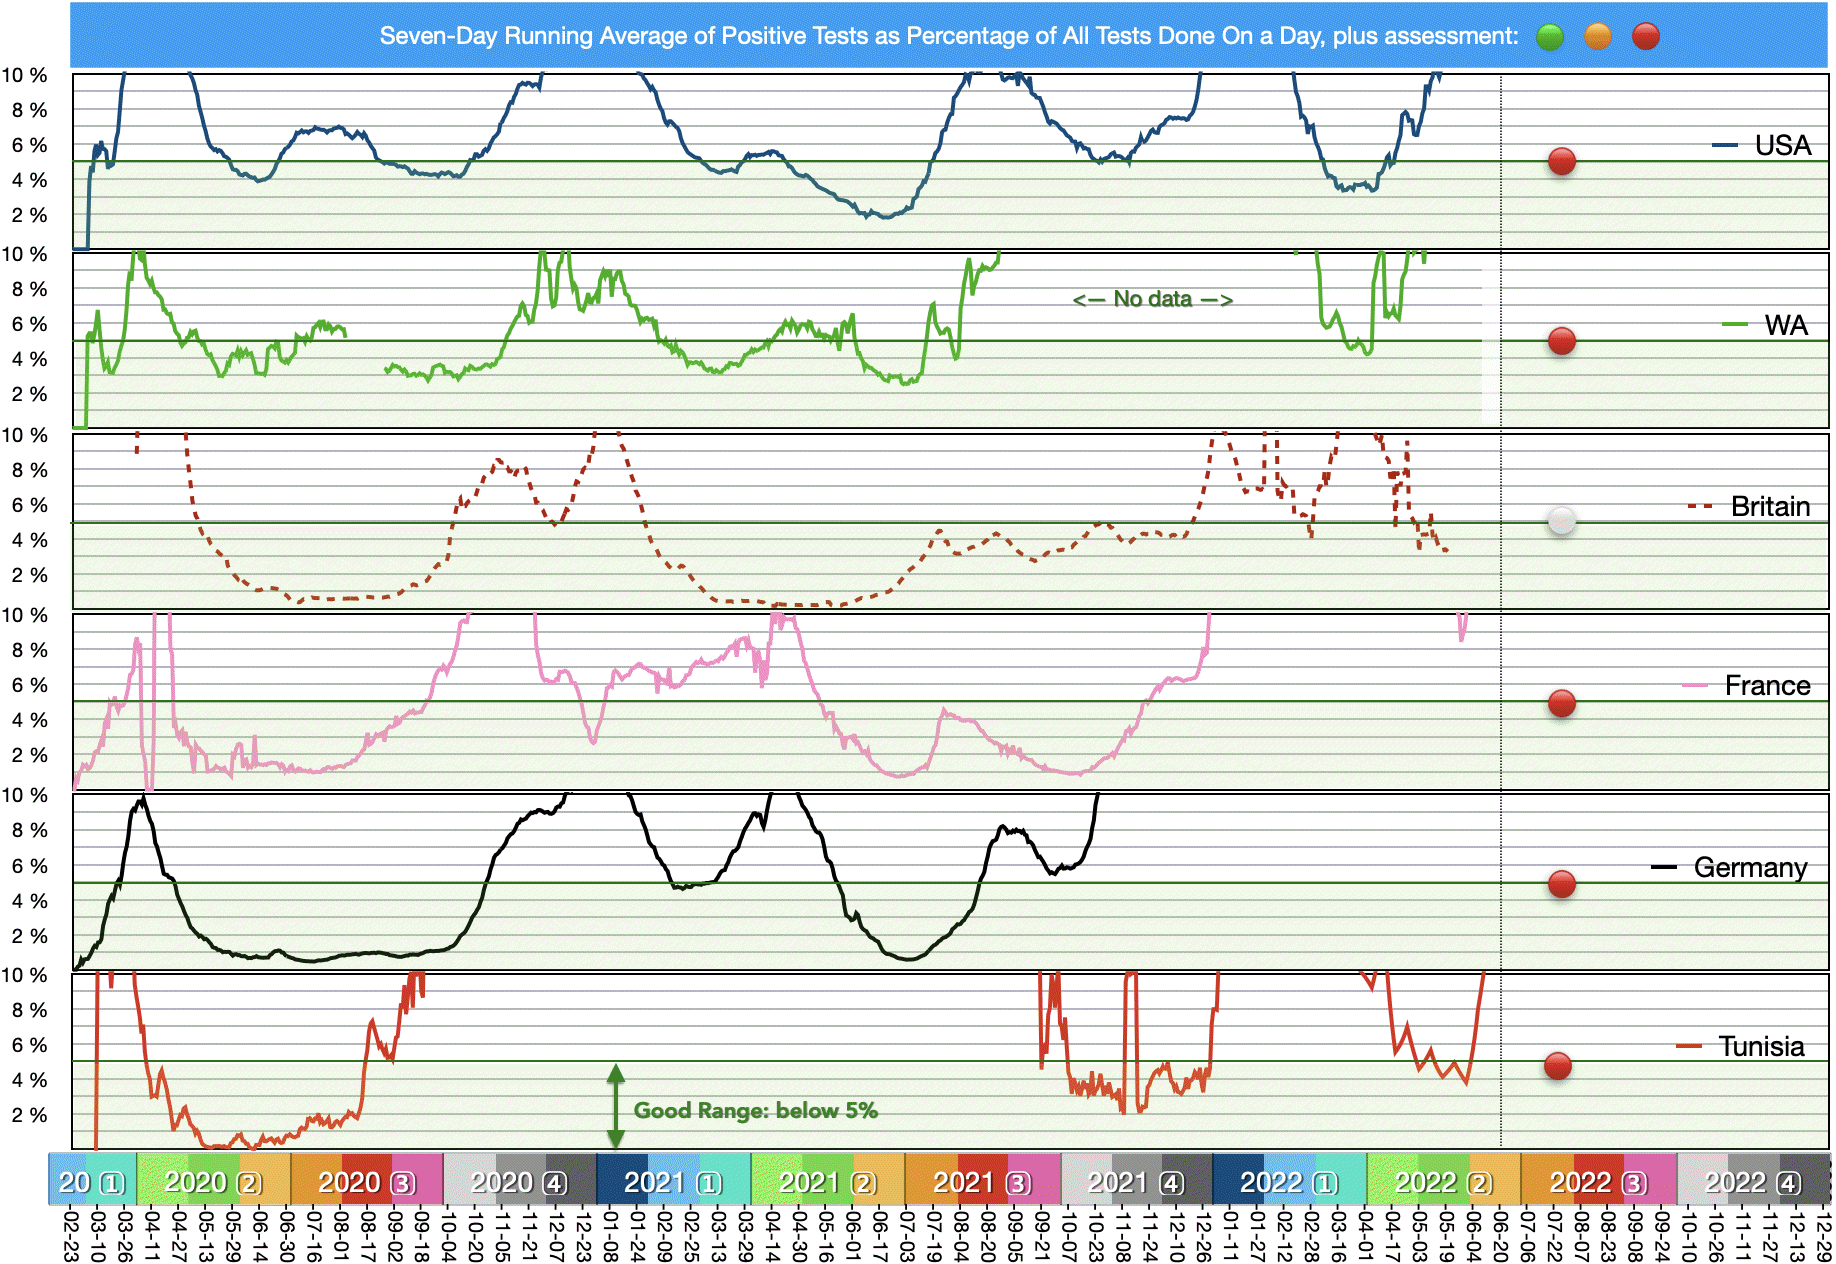Click the 2021 quarter 4 color band

pos(1136,1182)
